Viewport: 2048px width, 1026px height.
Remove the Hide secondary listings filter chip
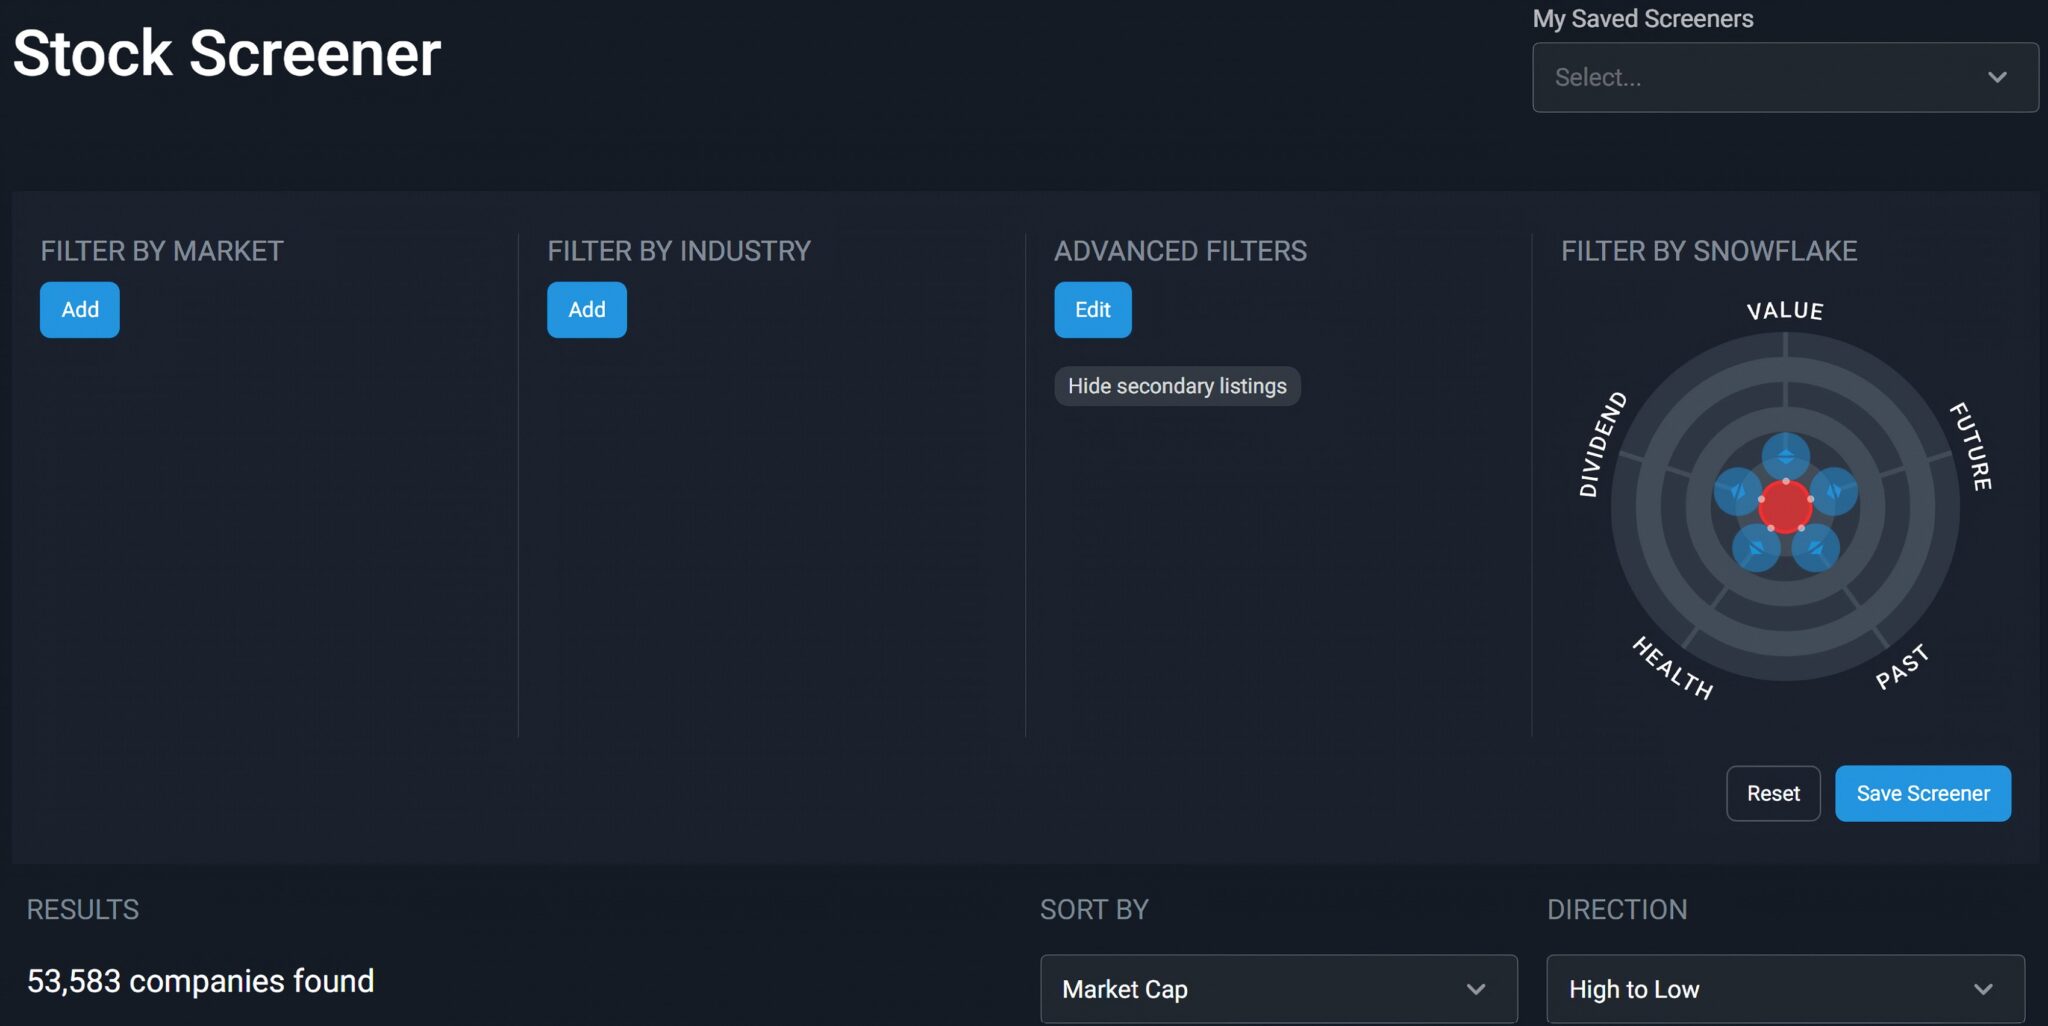pyautogui.click(x=1177, y=386)
